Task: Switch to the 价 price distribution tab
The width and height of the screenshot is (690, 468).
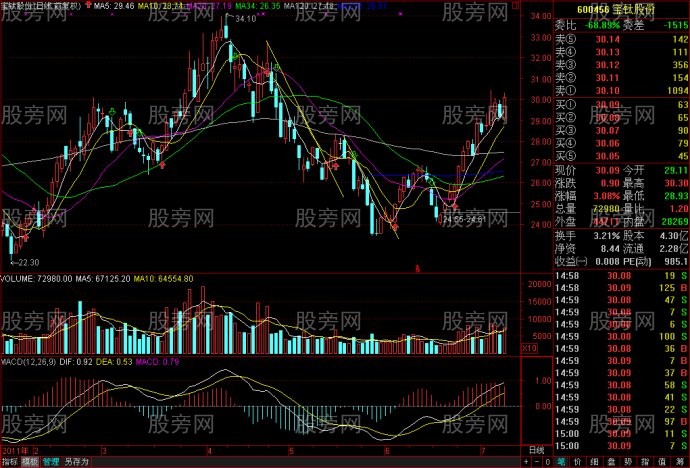Action: point(579,462)
